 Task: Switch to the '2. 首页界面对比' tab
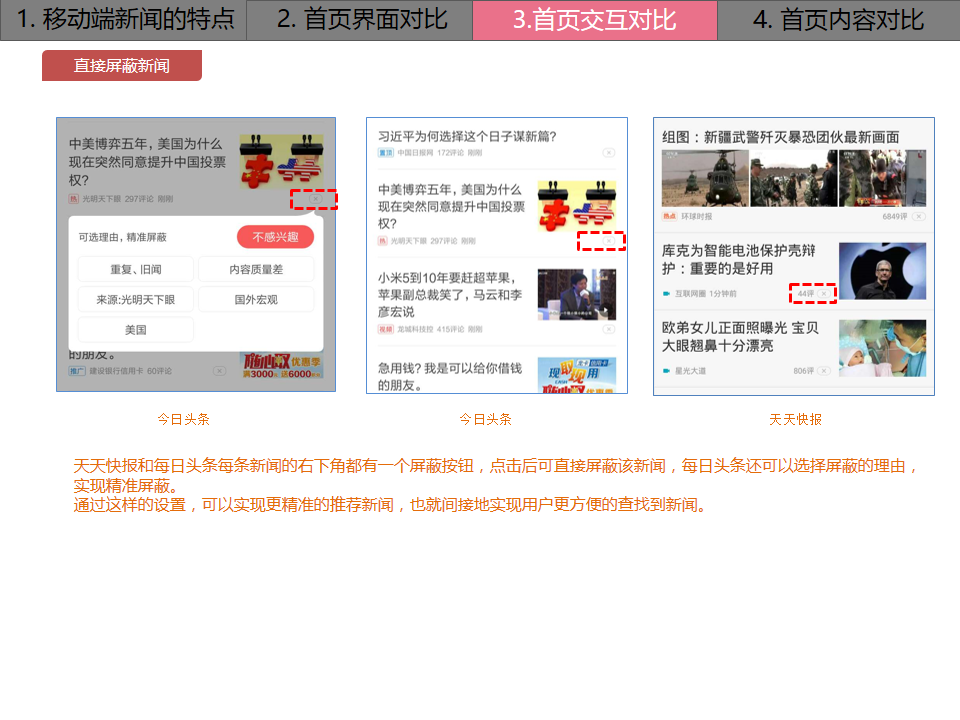360,20
